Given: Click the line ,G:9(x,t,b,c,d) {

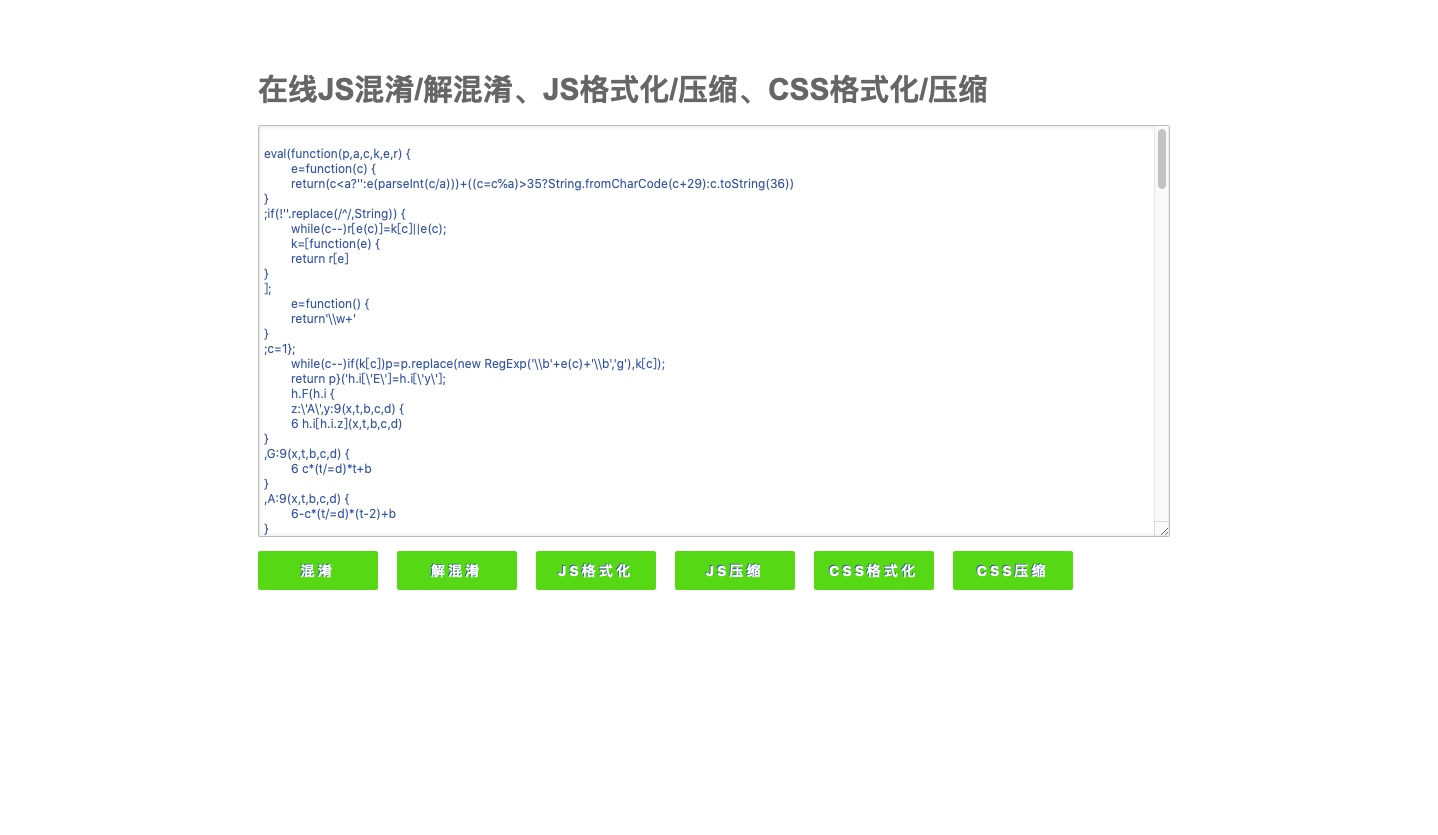Looking at the screenshot, I should 307,454.
